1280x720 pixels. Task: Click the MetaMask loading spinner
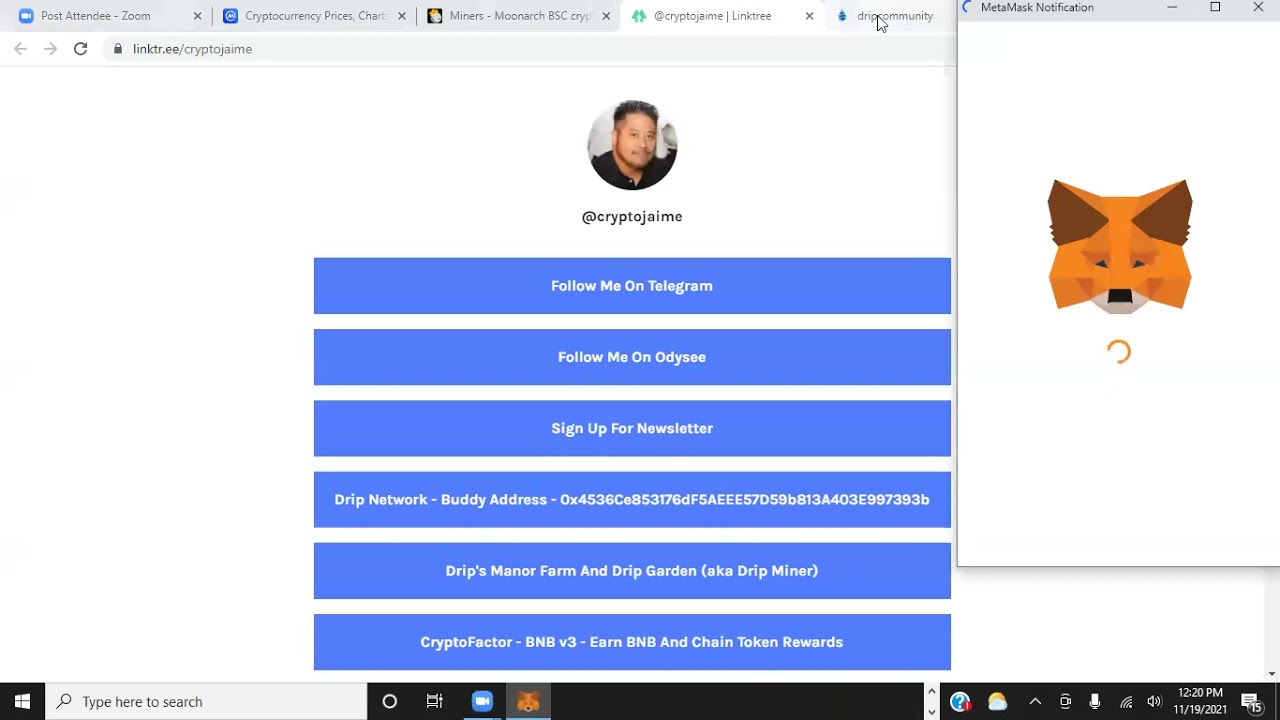(x=1119, y=352)
